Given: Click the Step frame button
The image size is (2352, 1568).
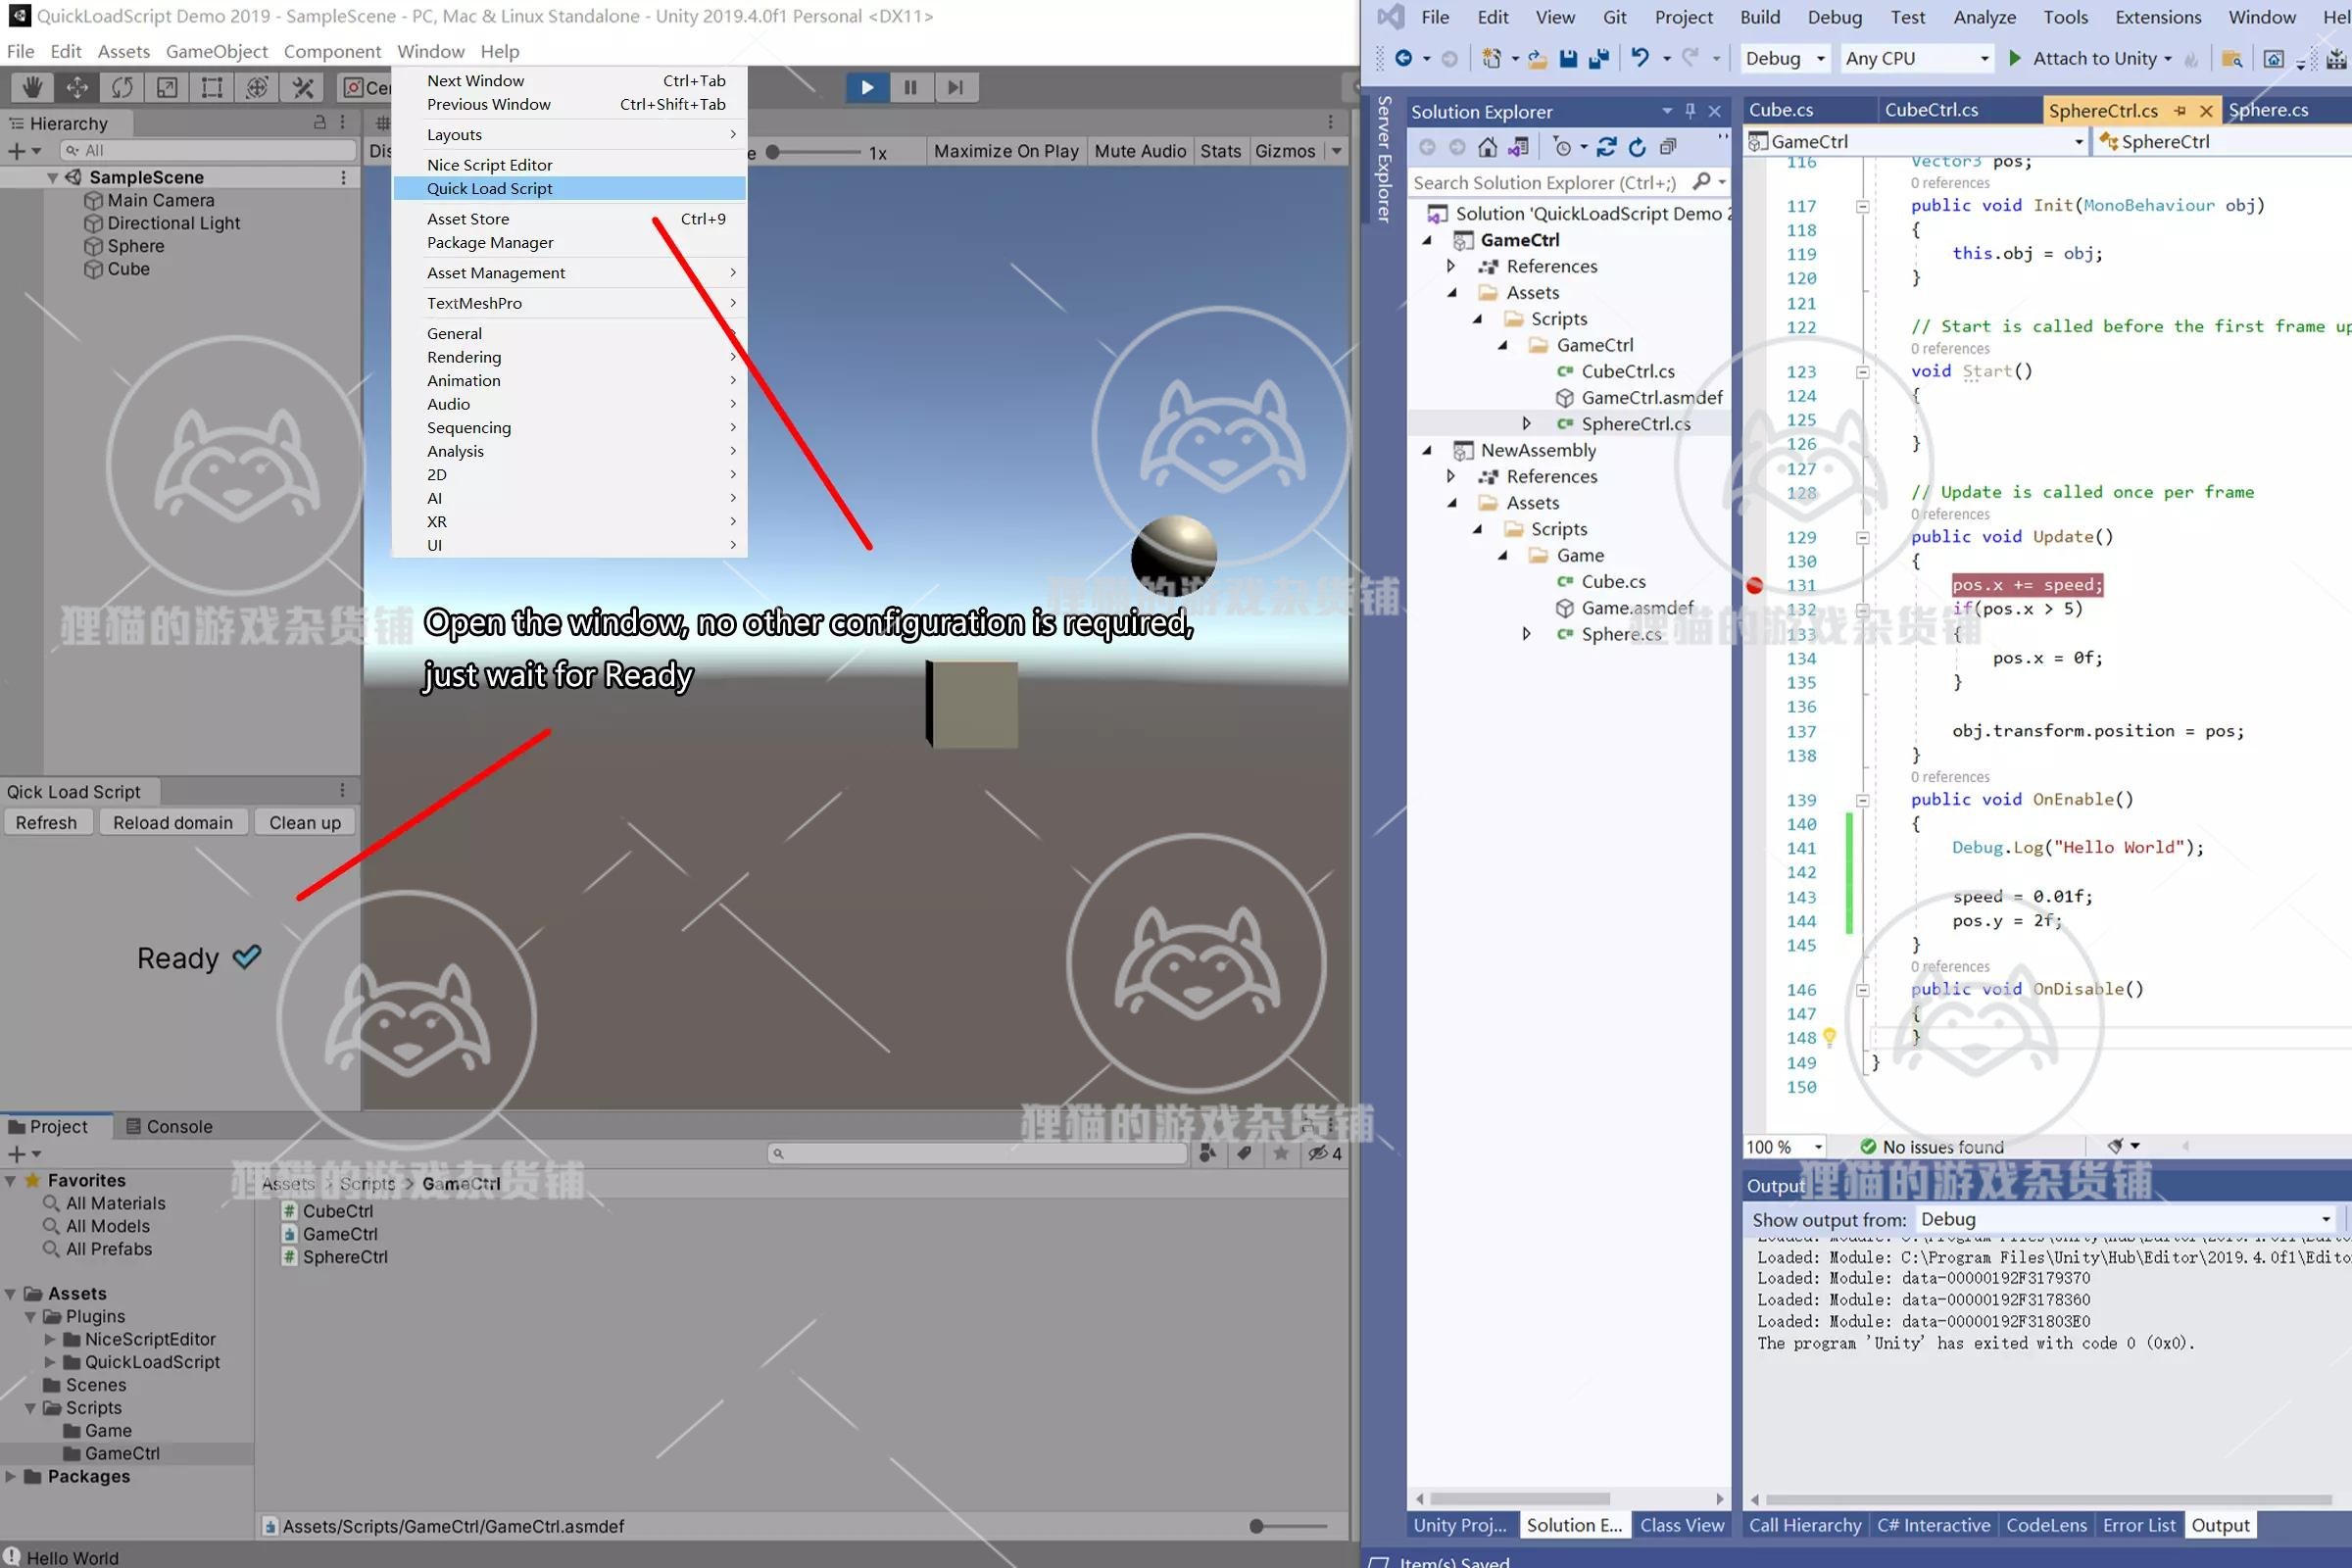Looking at the screenshot, I should click(x=955, y=88).
